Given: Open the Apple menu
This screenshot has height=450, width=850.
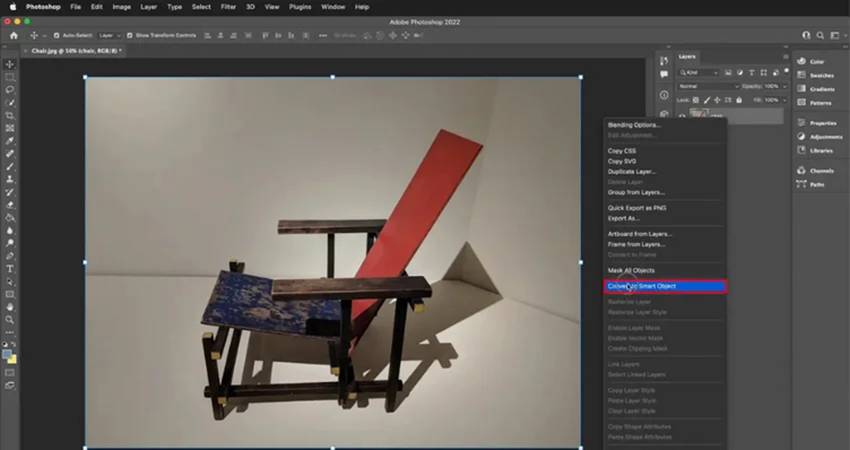Looking at the screenshot, I should (x=13, y=7).
